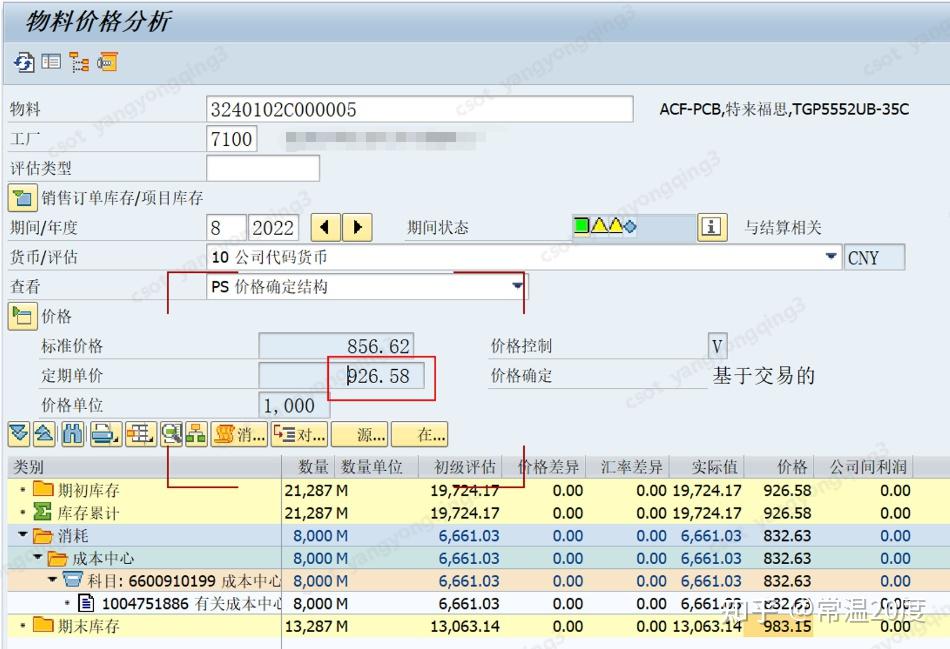
Task: Open the detail list view icon
Action: click(x=50, y=60)
